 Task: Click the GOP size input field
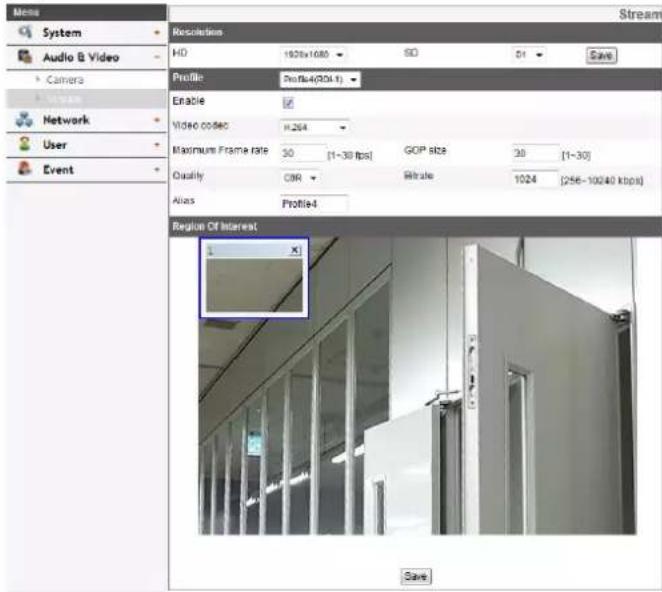(535, 153)
